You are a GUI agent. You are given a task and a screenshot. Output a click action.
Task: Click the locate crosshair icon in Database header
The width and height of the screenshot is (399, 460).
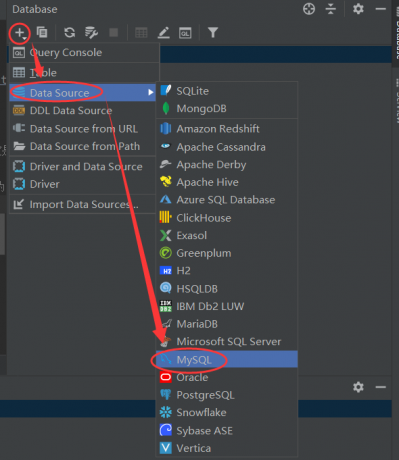[x=309, y=9]
